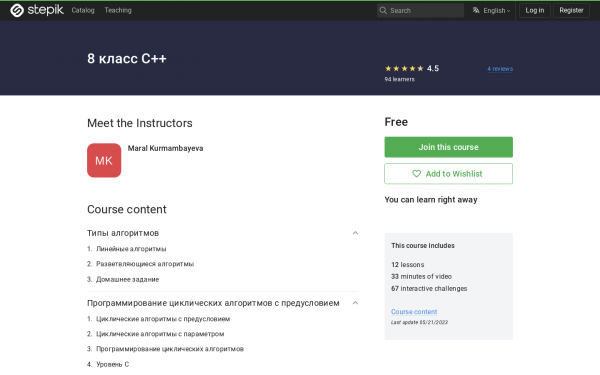Click the 94 learners text

(399, 79)
